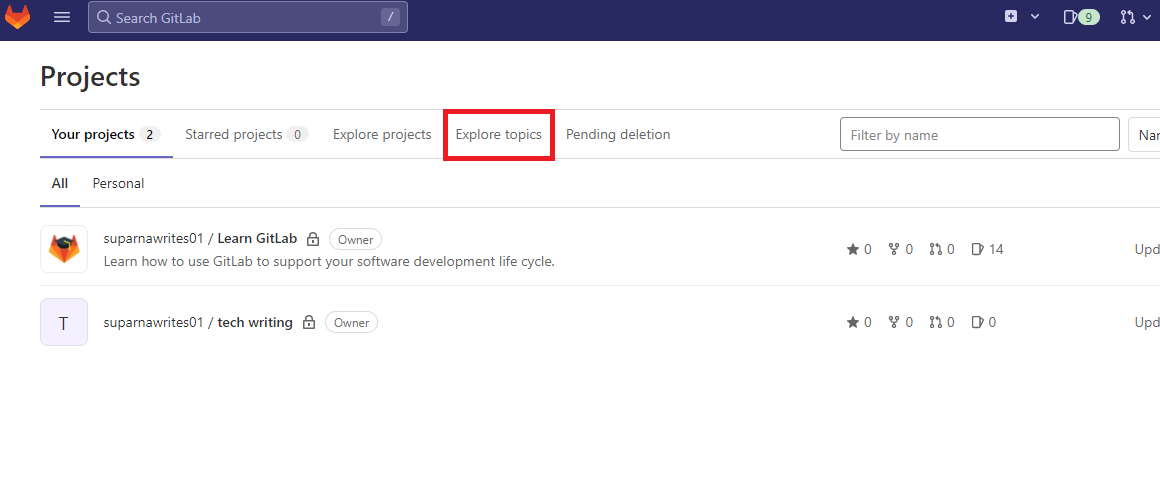Open the suparnawrites01 / tech writing link

click(198, 322)
